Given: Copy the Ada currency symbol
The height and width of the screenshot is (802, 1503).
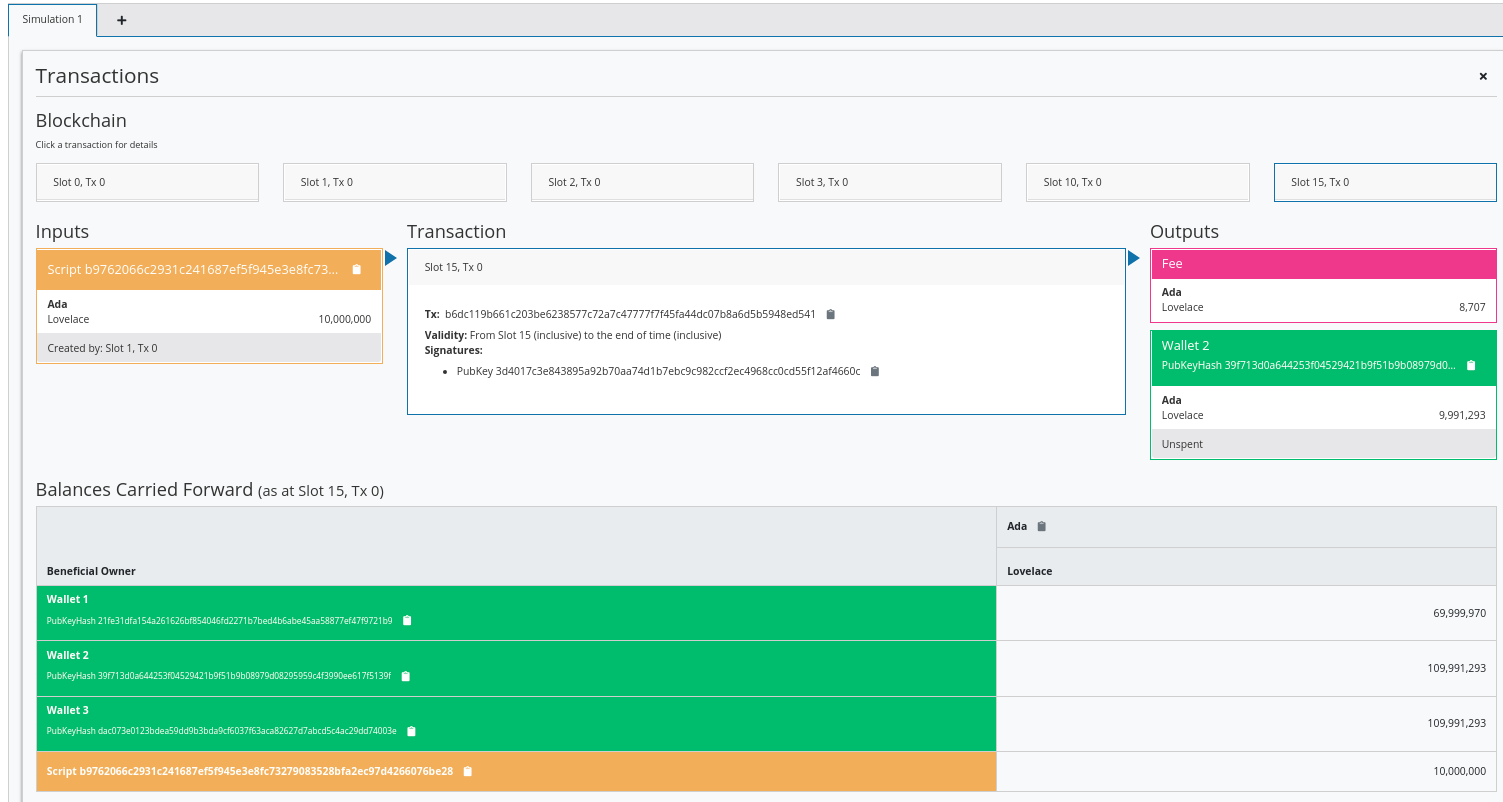Looking at the screenshot, I should coord(1041,527).
